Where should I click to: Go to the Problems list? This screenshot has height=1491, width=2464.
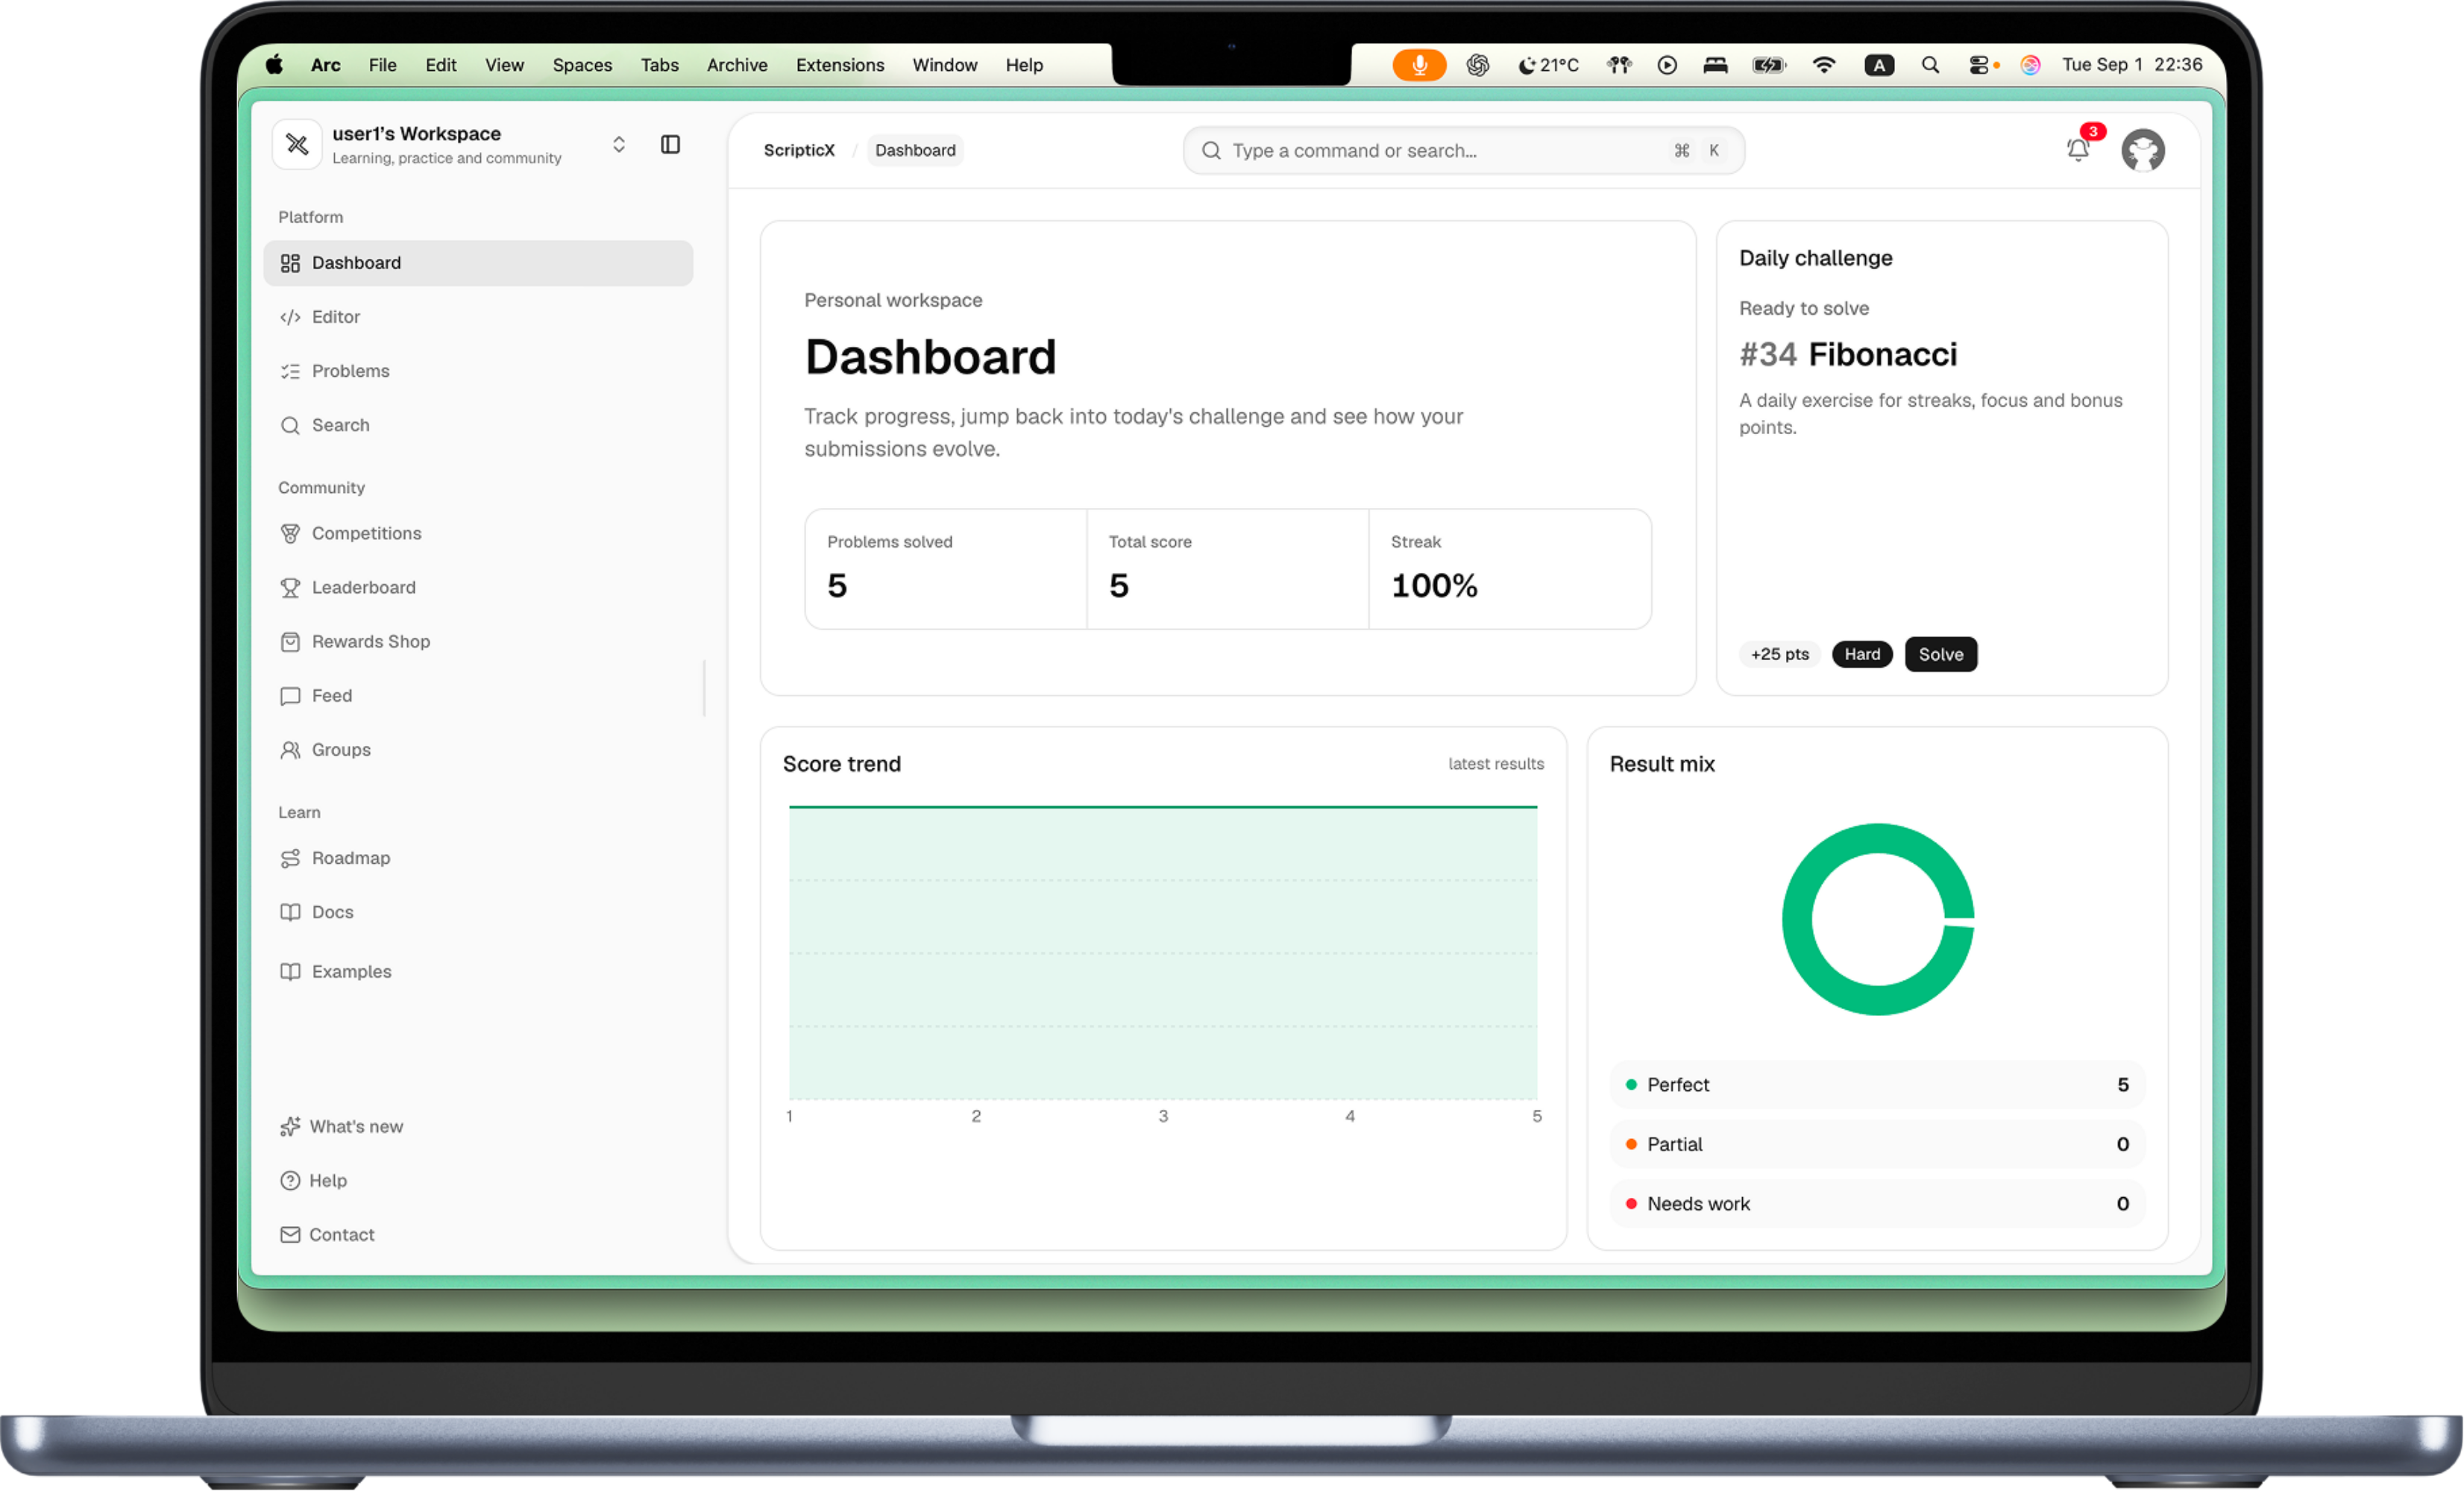[x=478, y=371]
